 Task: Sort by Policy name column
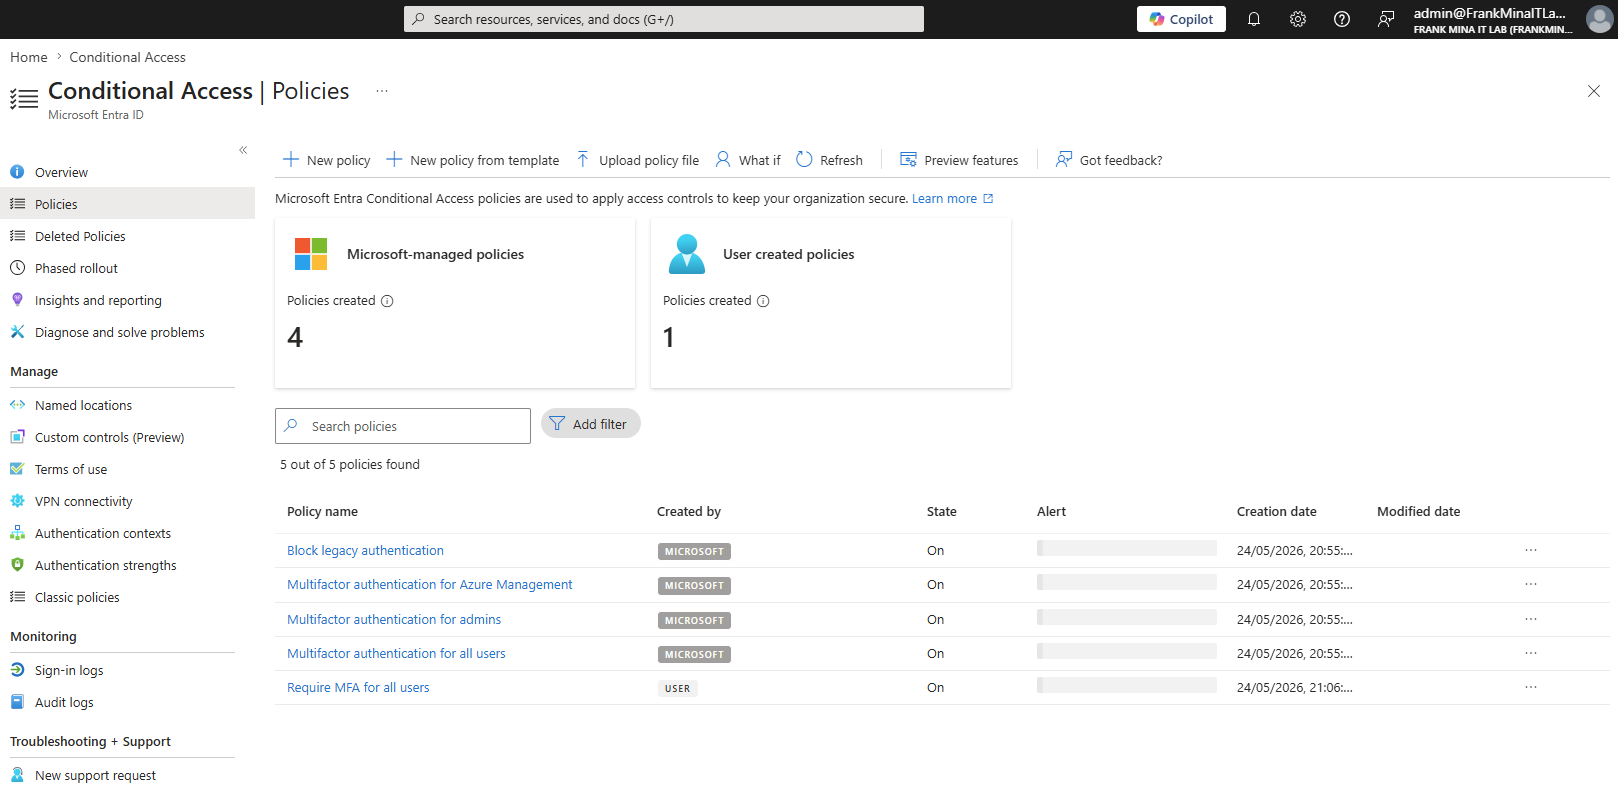click(x=322, y=511)
